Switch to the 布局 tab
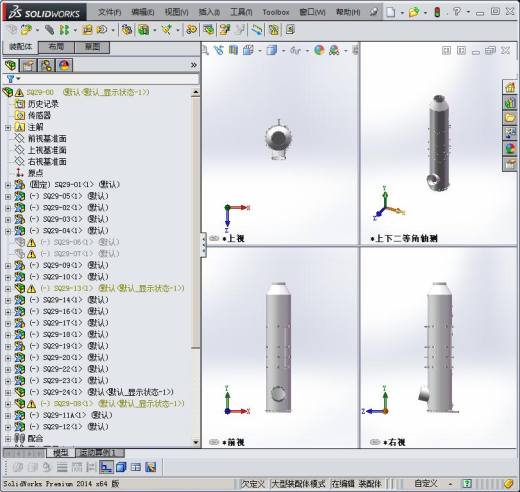520x492 pixels. (x=56, y=47)
